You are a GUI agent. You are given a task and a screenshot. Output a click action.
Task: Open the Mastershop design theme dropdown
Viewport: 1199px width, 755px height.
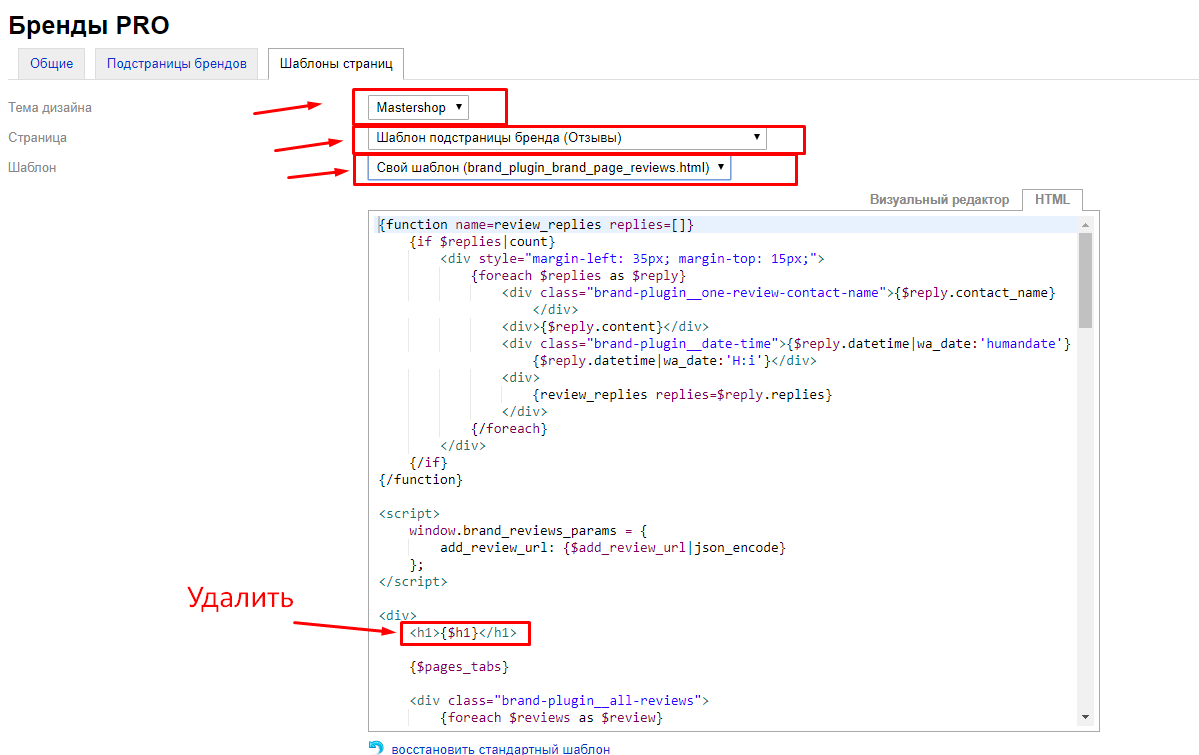point(418,107)
